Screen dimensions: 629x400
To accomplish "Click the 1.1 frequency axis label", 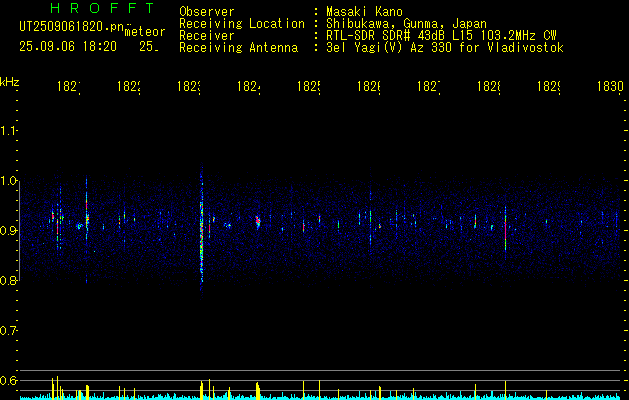I will tap(8, 131).
